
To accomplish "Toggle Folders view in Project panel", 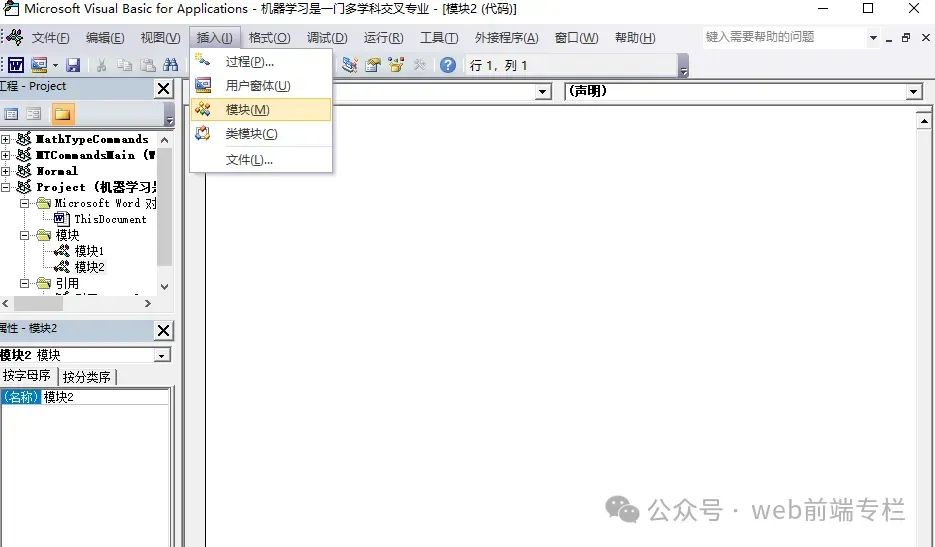I will pos(63,114).
